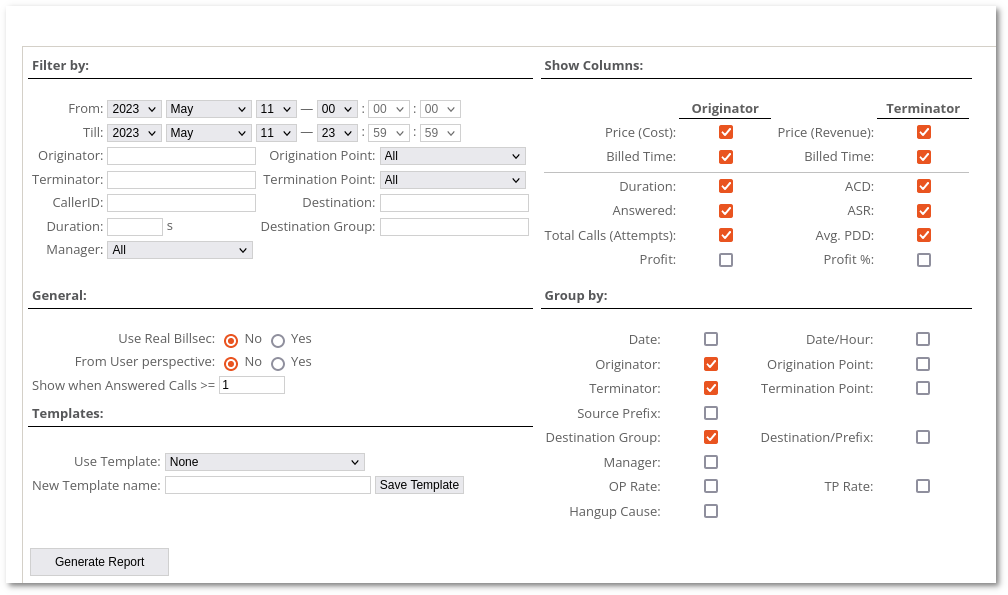Enable grouping by Hangup Cause
This screenshot has width=1008, height=595.
[711, 511]
